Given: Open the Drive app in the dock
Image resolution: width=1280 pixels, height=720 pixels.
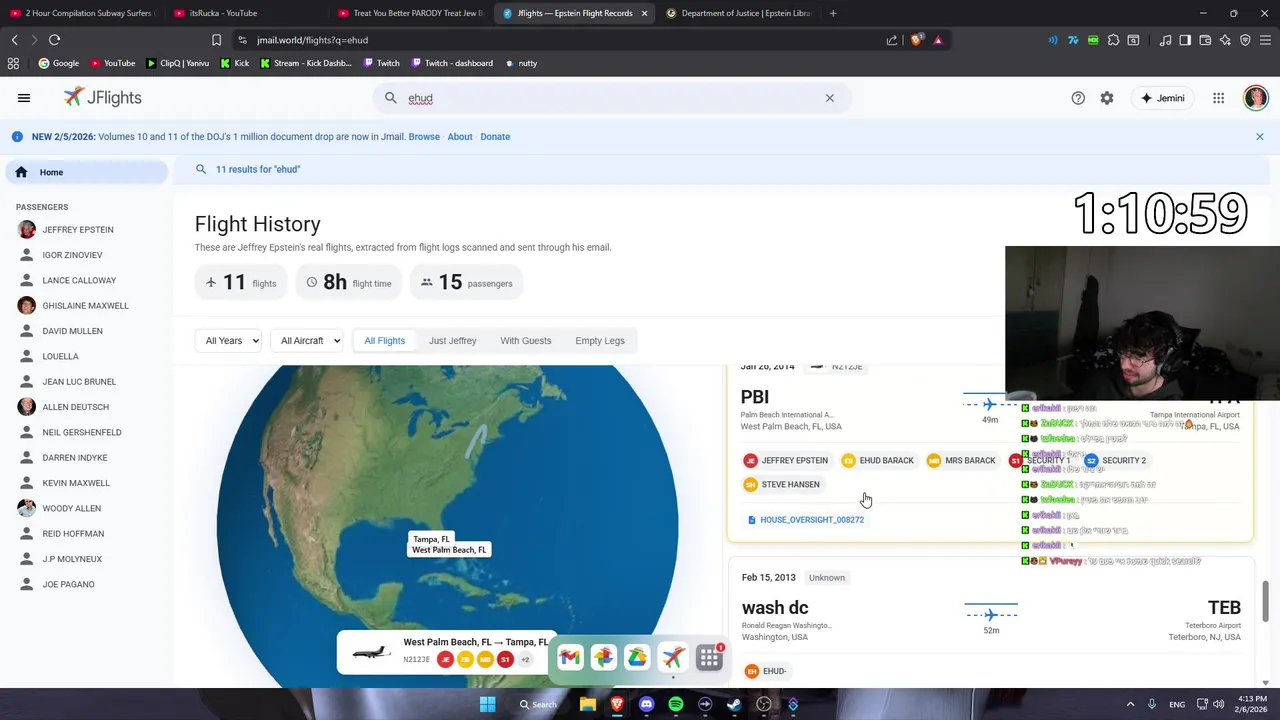Looking at the screenshot, I should pyautogui.click(x=637, y=657).
